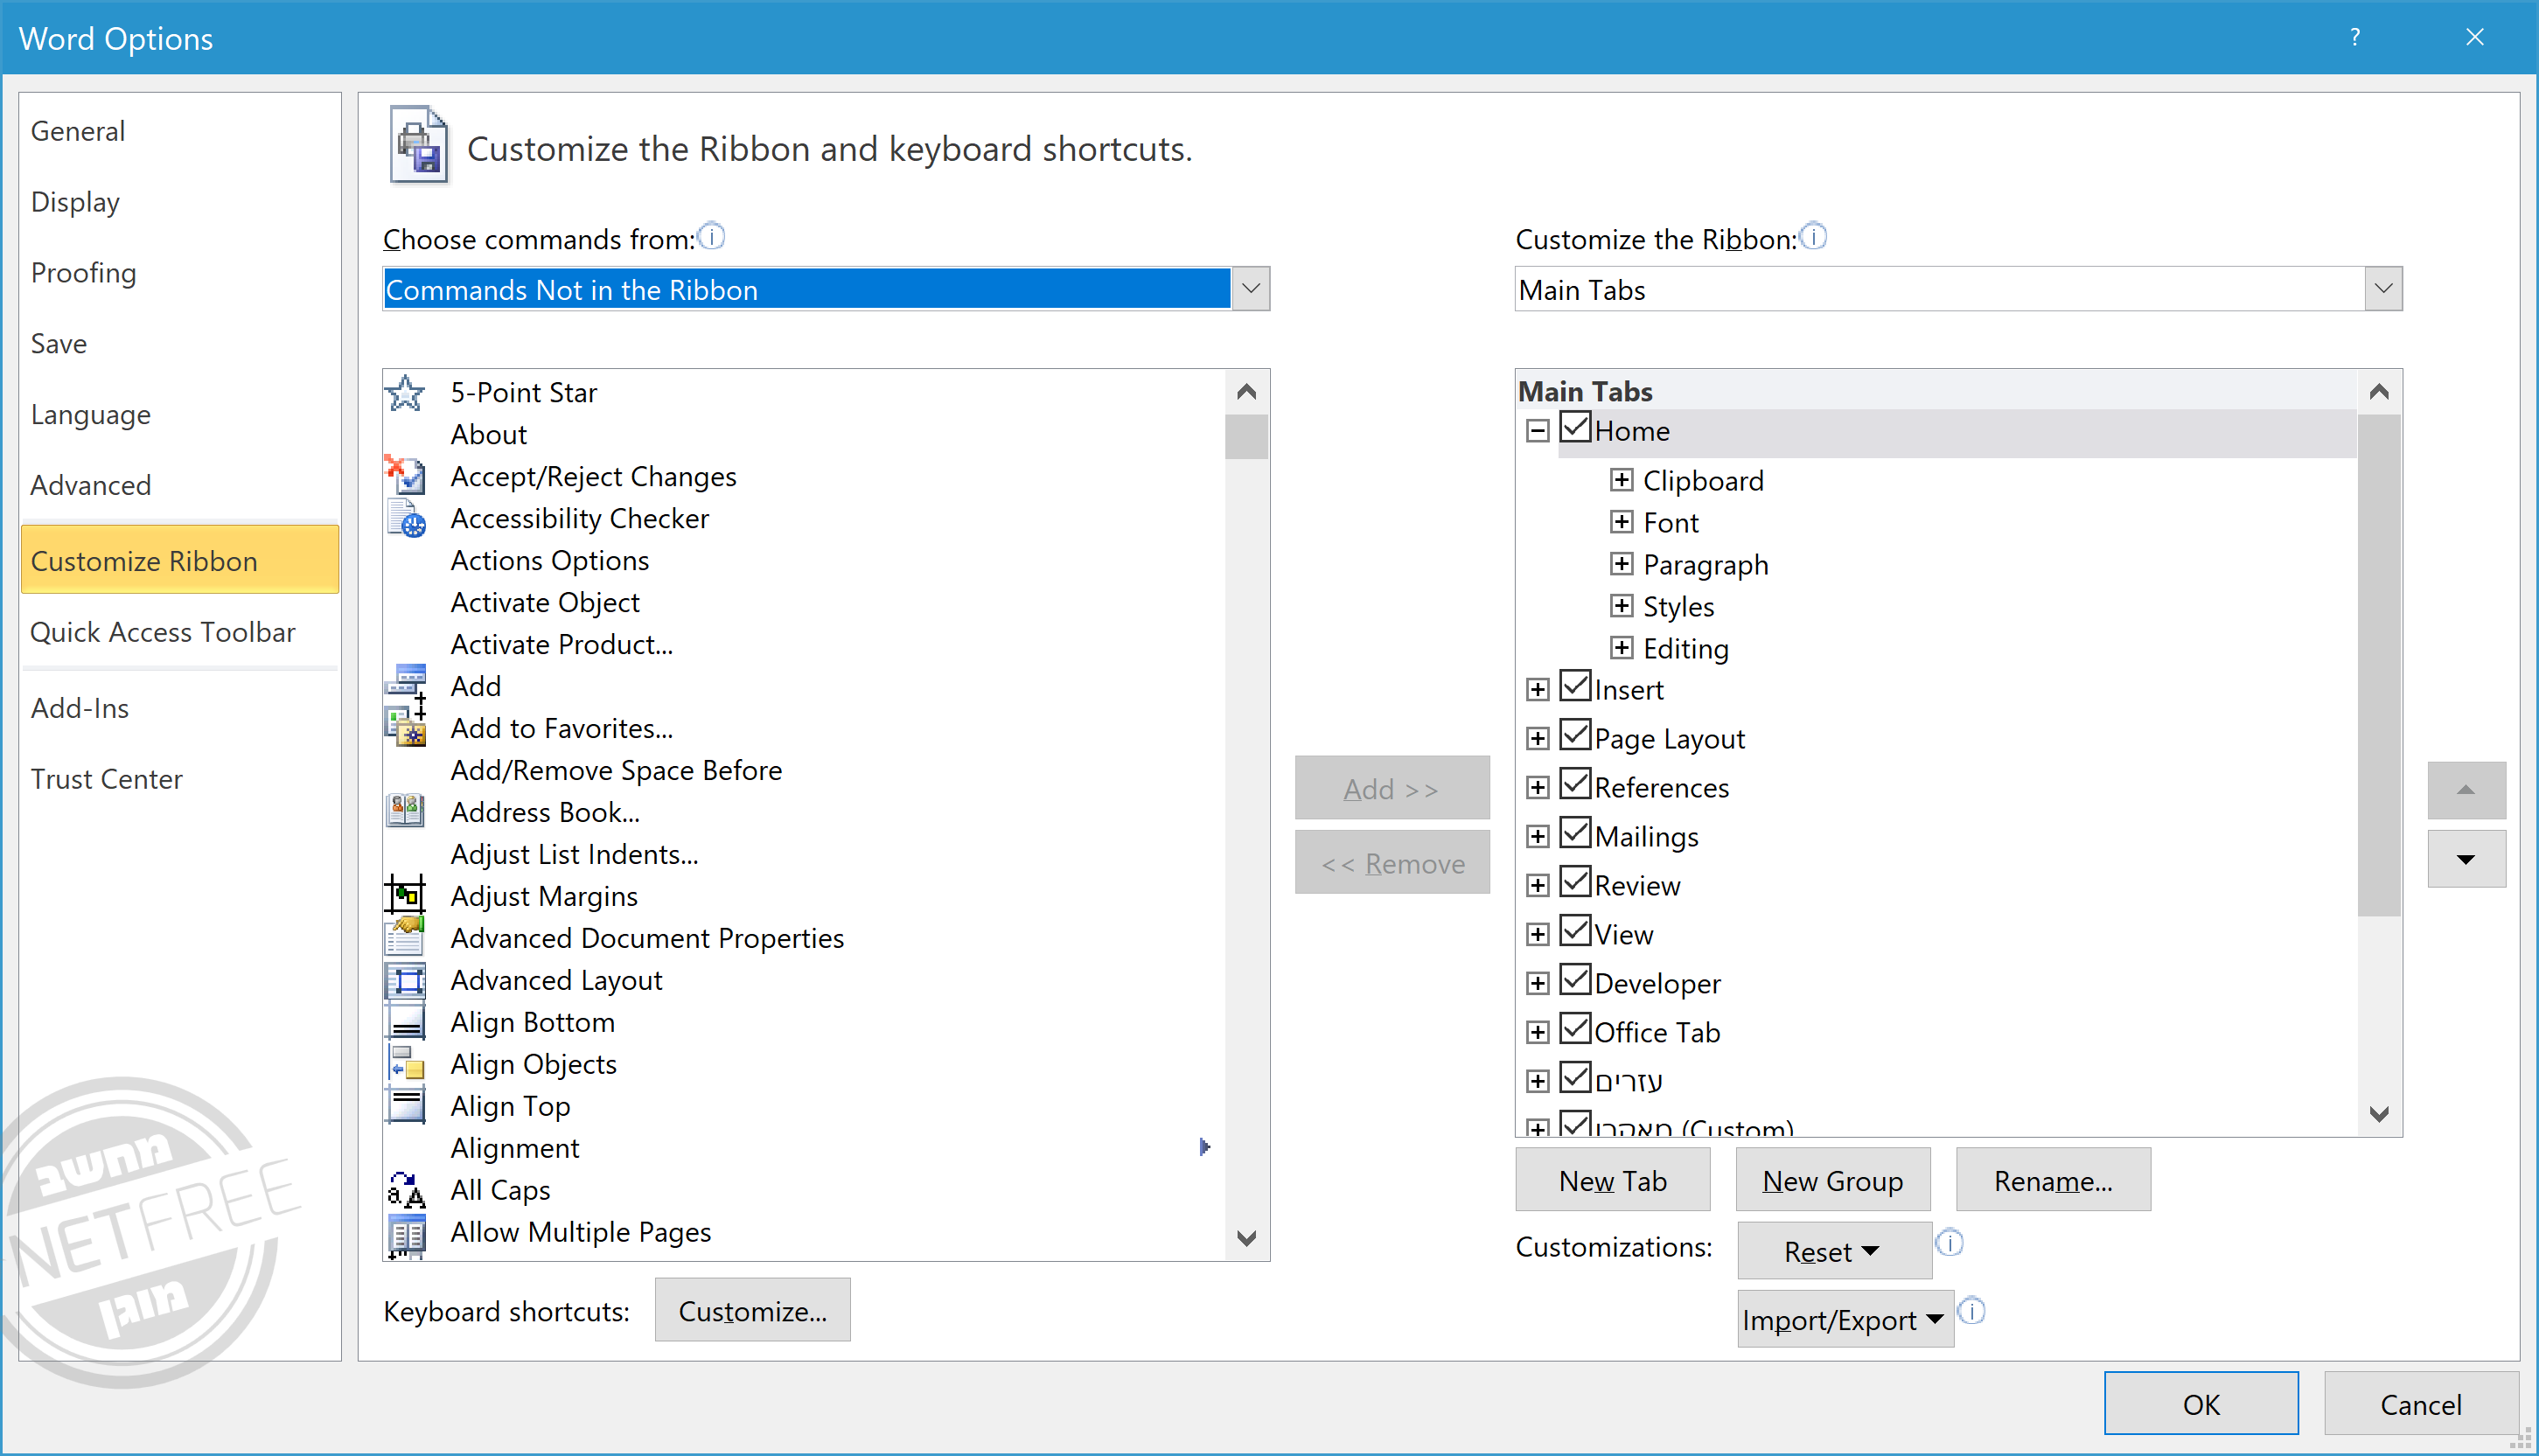Screen dimensions: 2539x1456
Task: Select the Advanced Layout icon
Action: coord(406,980)
